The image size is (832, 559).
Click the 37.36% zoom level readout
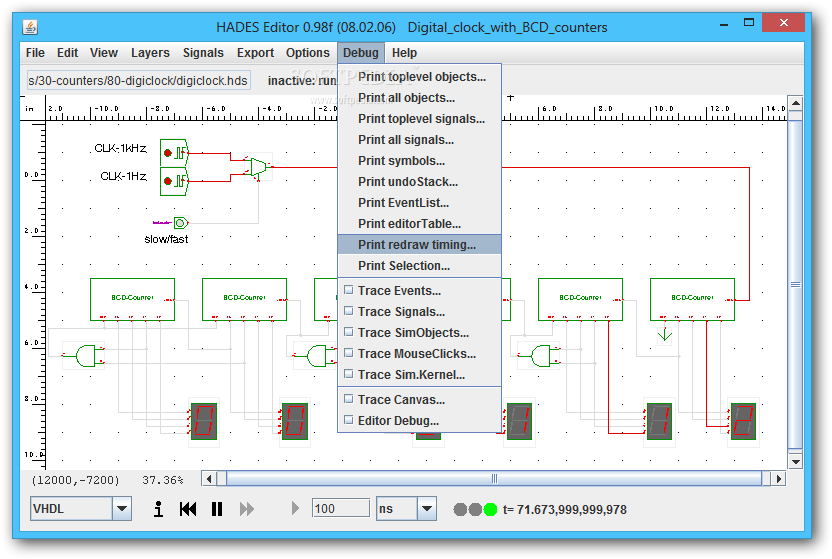coord(162,480)
